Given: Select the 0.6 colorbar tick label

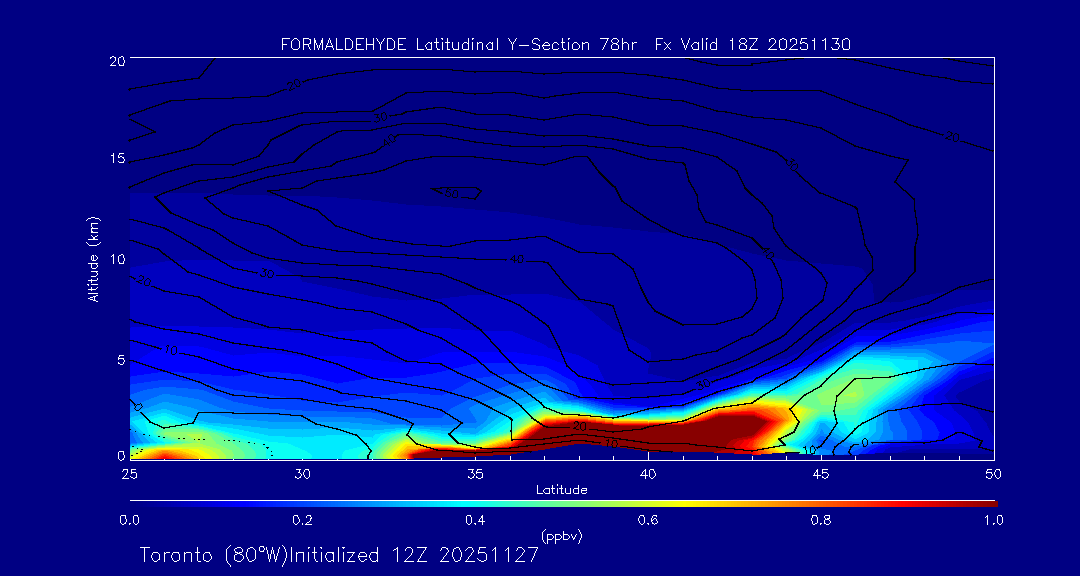Looking at the screenshot, I should 648,520.
